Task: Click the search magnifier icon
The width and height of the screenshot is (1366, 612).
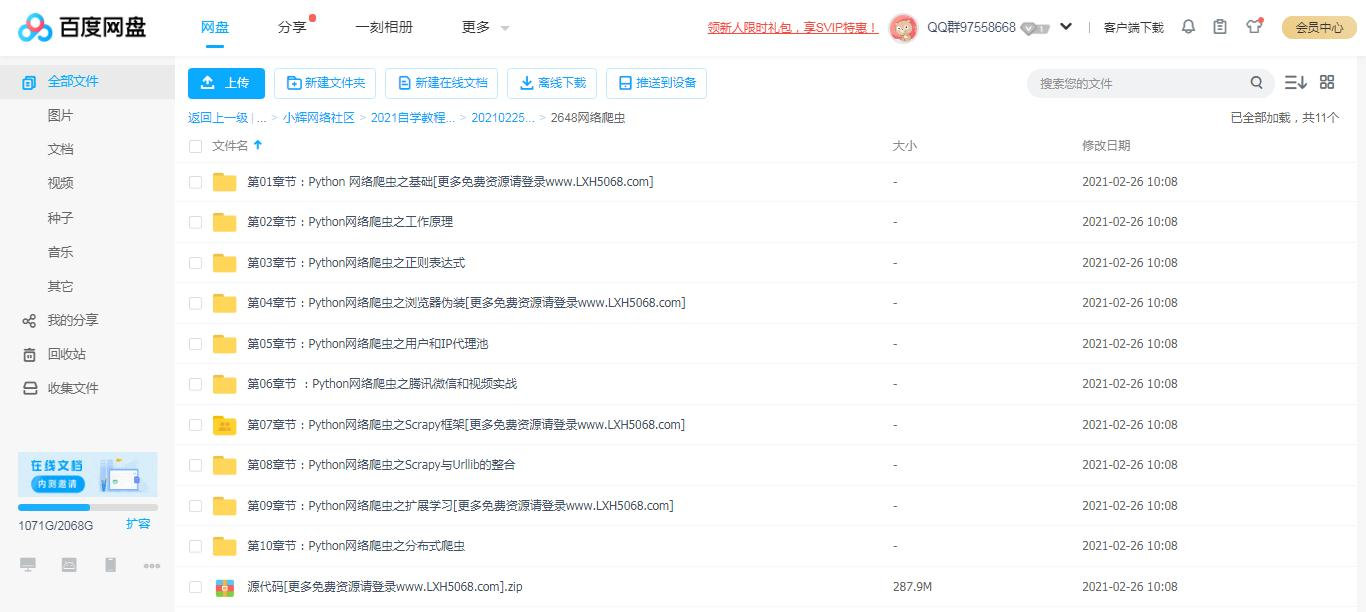Action: pos(1256,83)
